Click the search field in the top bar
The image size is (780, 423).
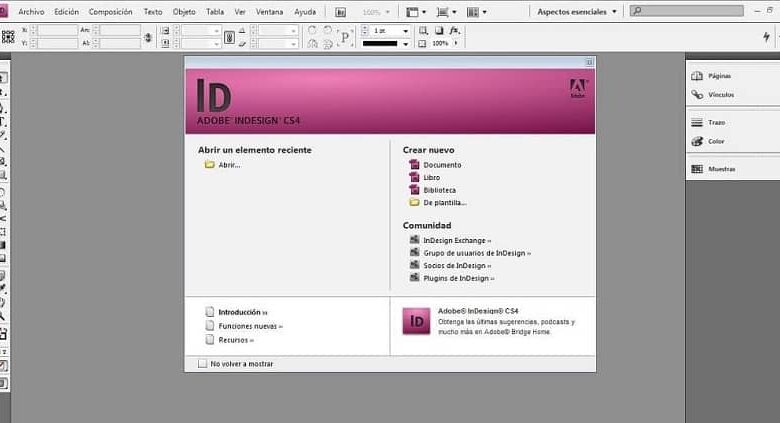pyautogui.click(x=686, y=10)
